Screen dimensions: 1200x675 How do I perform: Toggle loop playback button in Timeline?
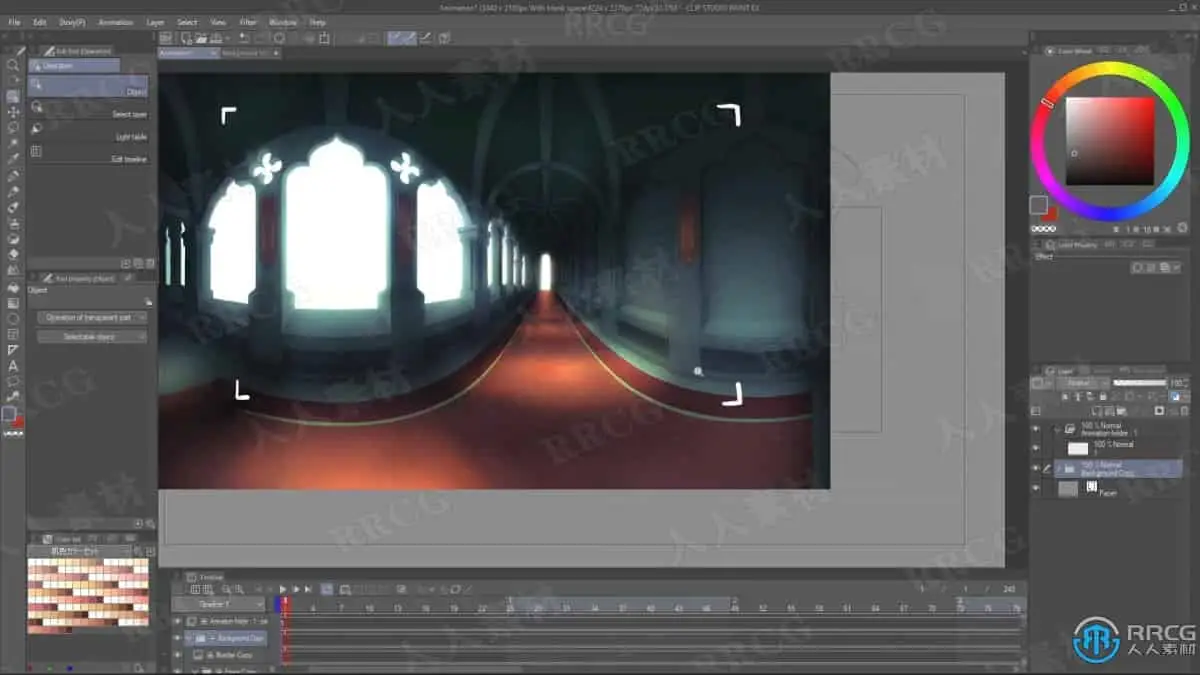(327, 589)
